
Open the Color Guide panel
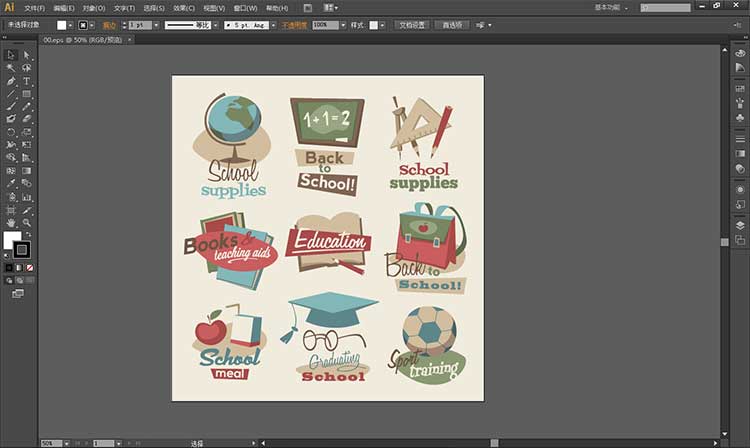coord(740,68)
